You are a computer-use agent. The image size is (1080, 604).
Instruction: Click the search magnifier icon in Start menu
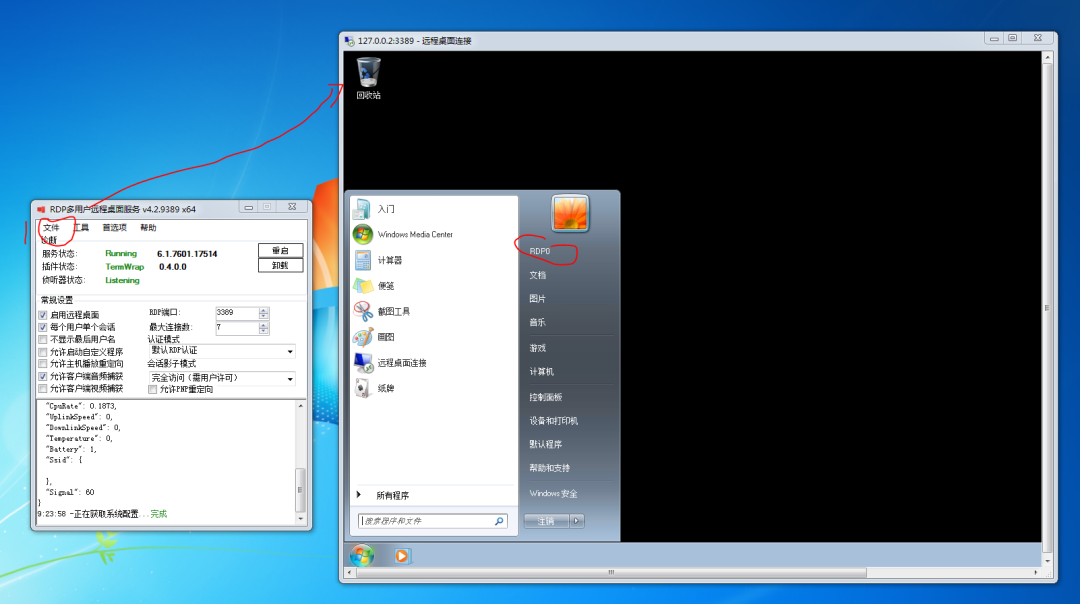(x=499, y=521)
